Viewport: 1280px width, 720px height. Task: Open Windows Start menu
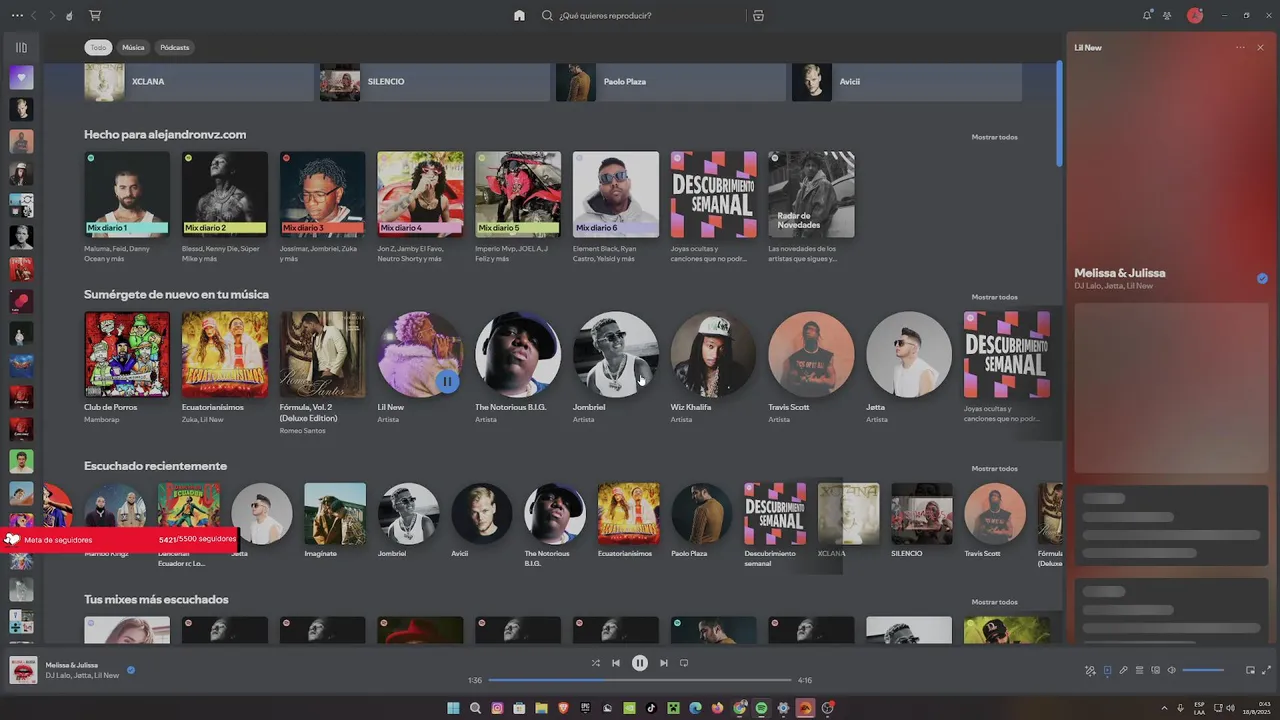point(453,708)
